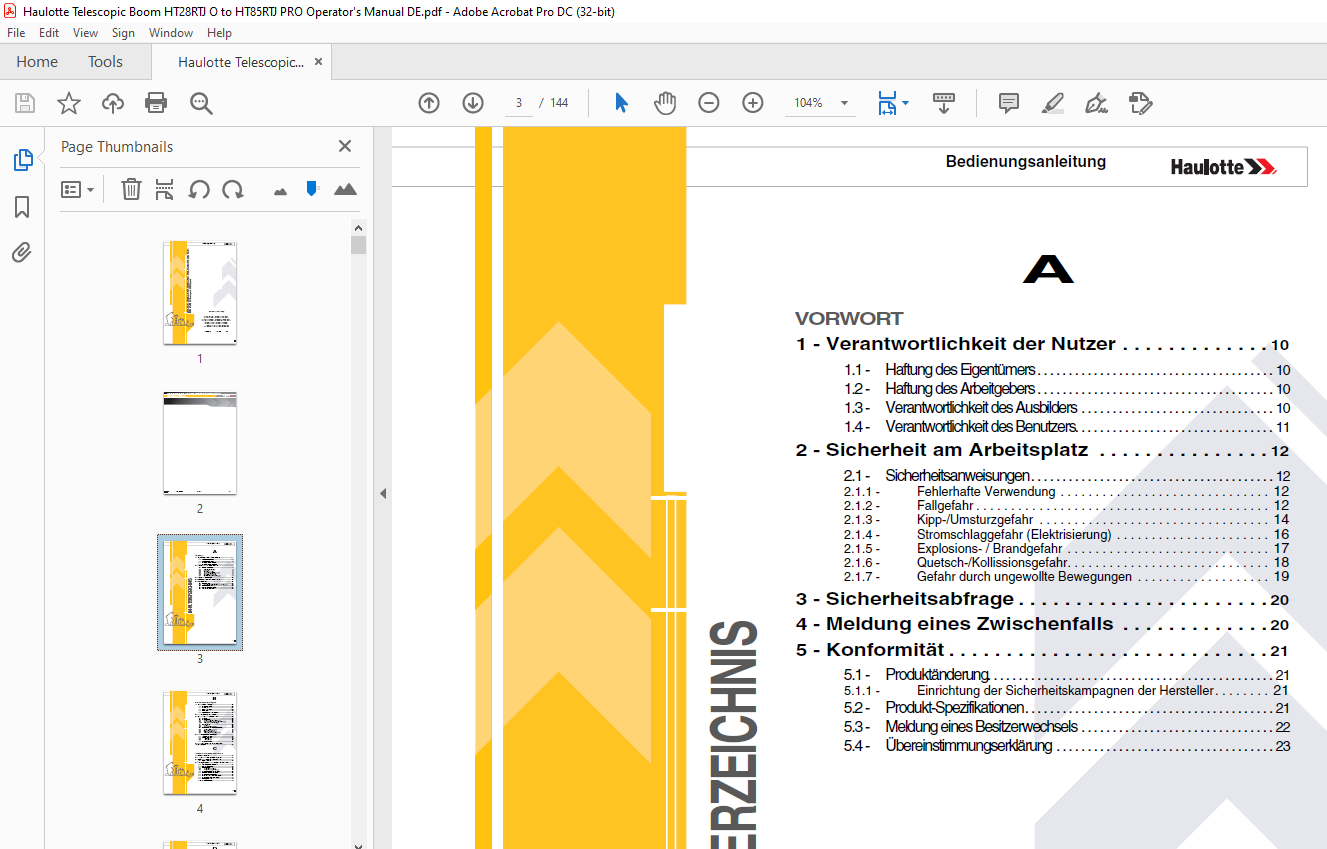1327x849 pixels.
Task: Select page 4 thumbnail
Action: (200, 743)
